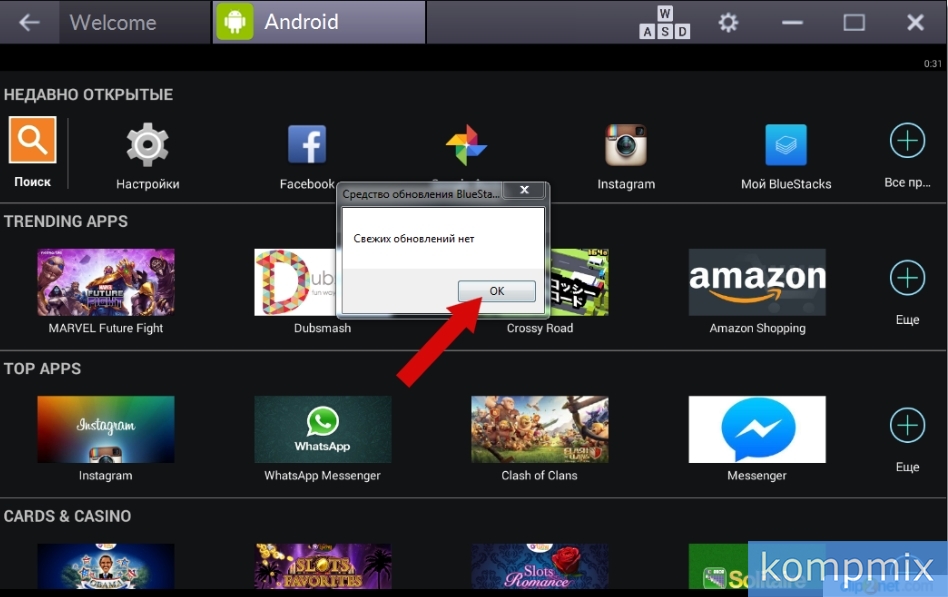Open the Facebook app icon
Screen dimensions: 948x597
pyautogui.click(x=307, y=145)
